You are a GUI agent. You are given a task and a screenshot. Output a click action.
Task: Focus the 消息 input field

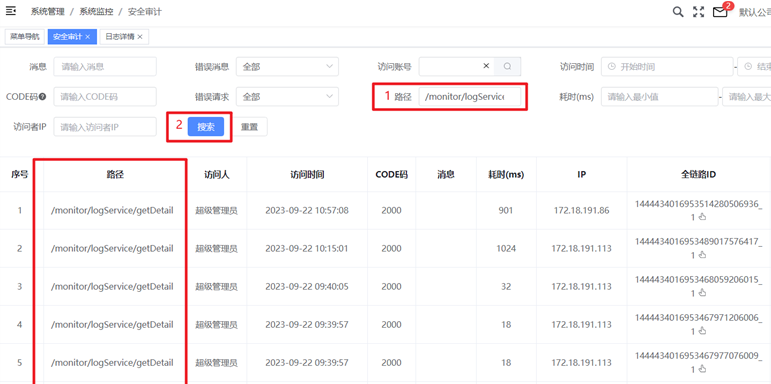click(105, 66)
